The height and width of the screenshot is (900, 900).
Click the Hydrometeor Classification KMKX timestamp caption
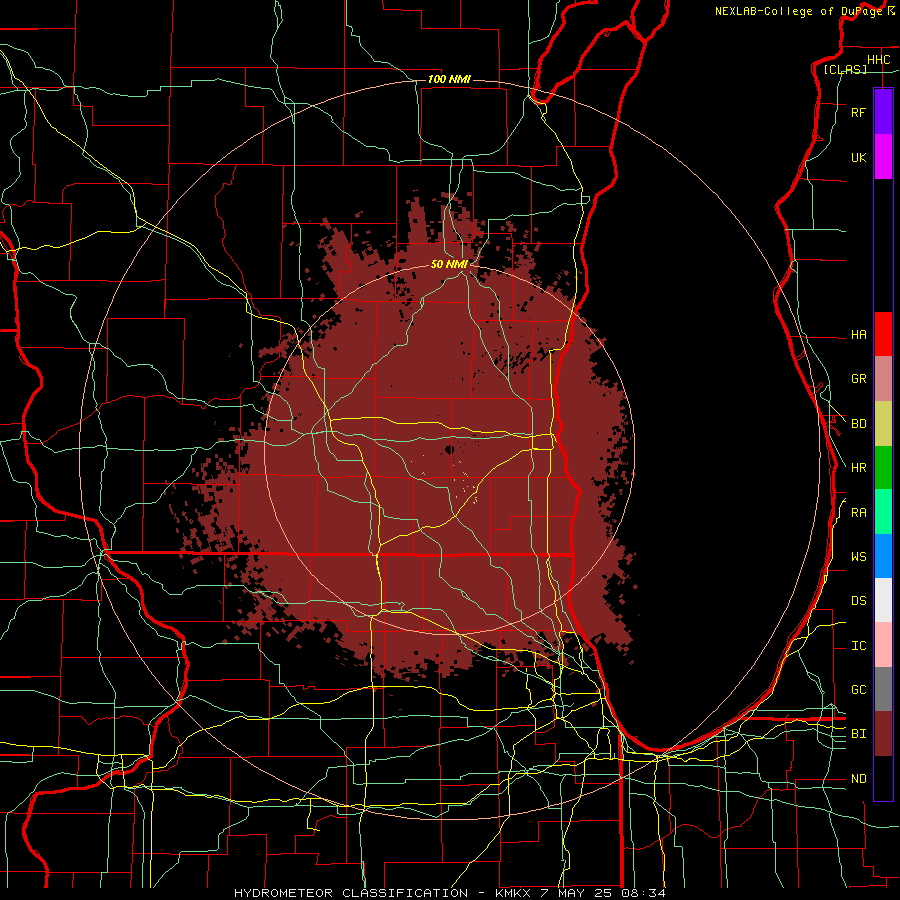pos(449,893)
